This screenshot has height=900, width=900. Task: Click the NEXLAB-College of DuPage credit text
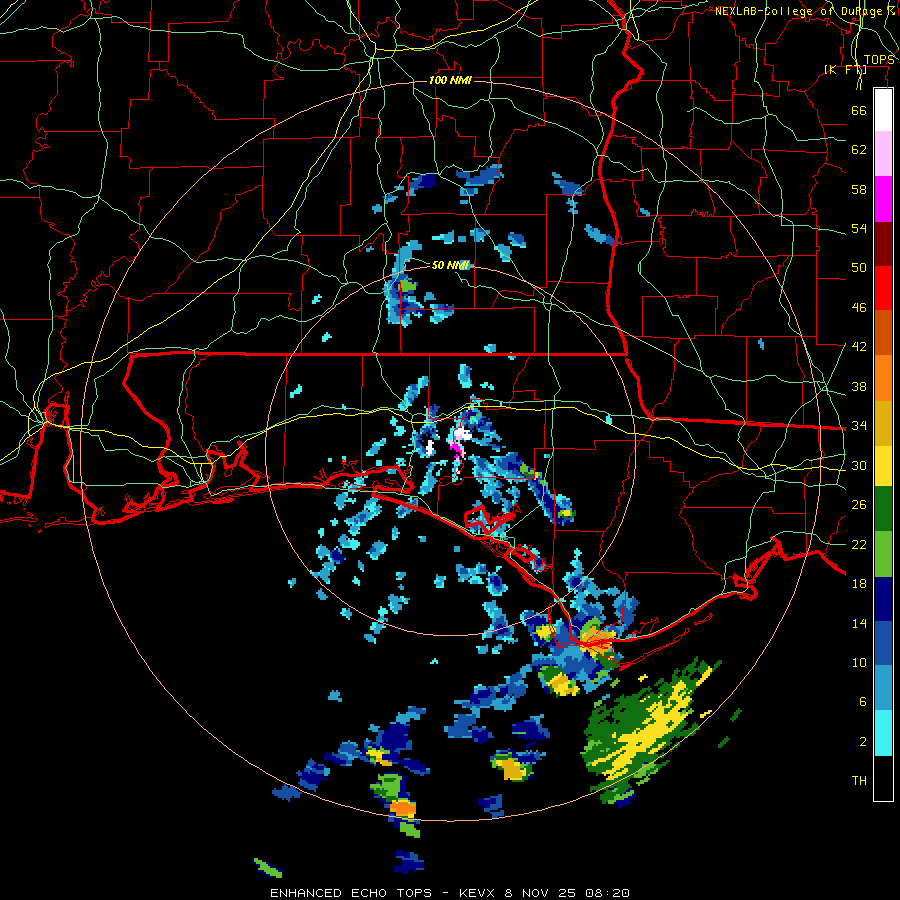[804, 11]
